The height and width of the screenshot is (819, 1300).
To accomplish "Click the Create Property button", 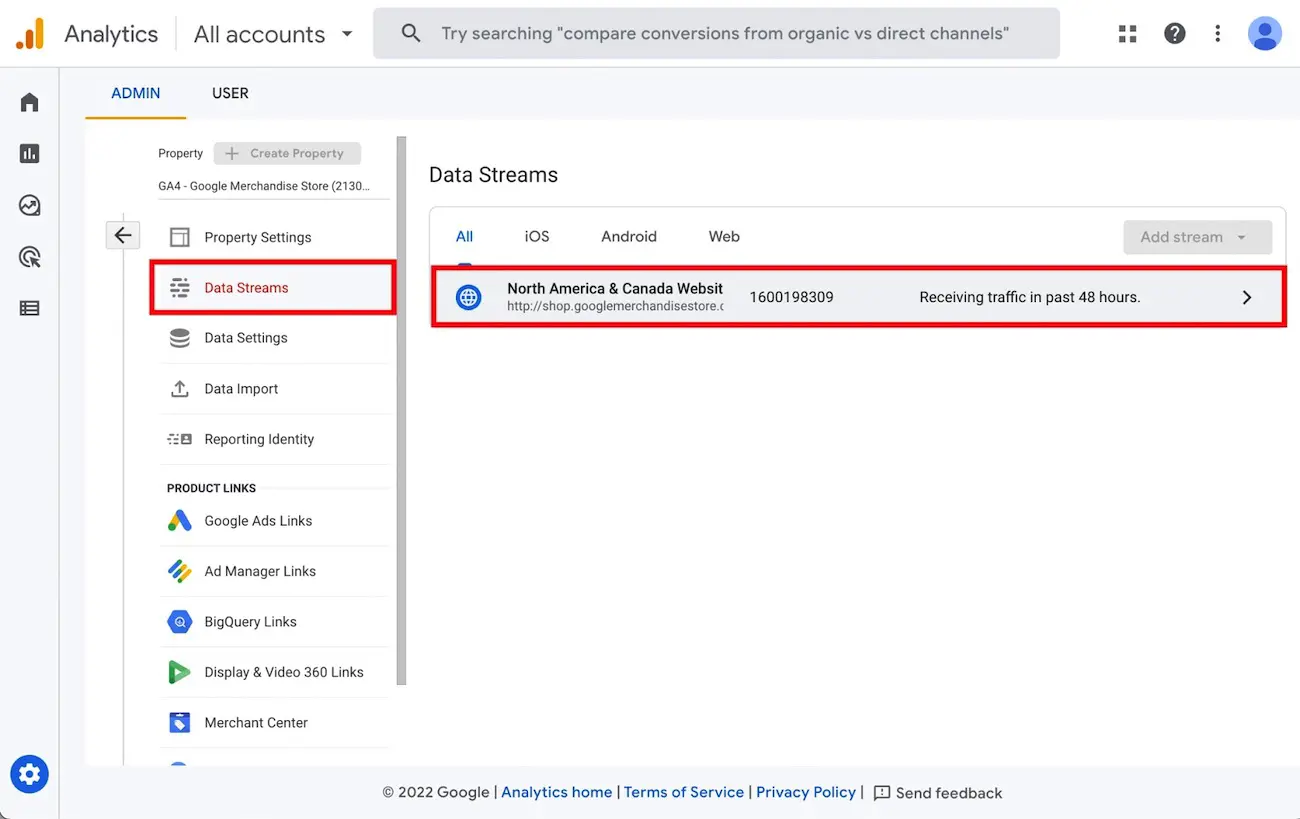I will coord(287,153).
